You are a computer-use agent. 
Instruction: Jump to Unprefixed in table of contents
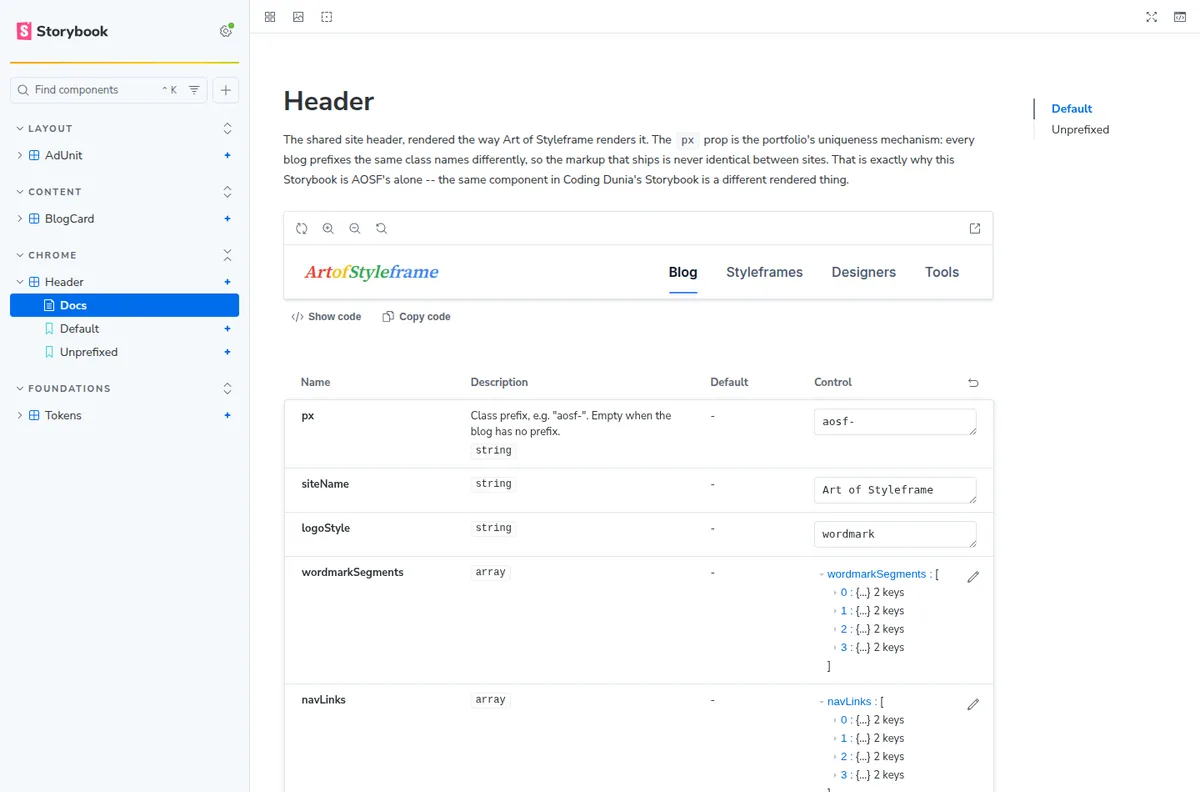pyautogui.click(x=1080, y=130)
